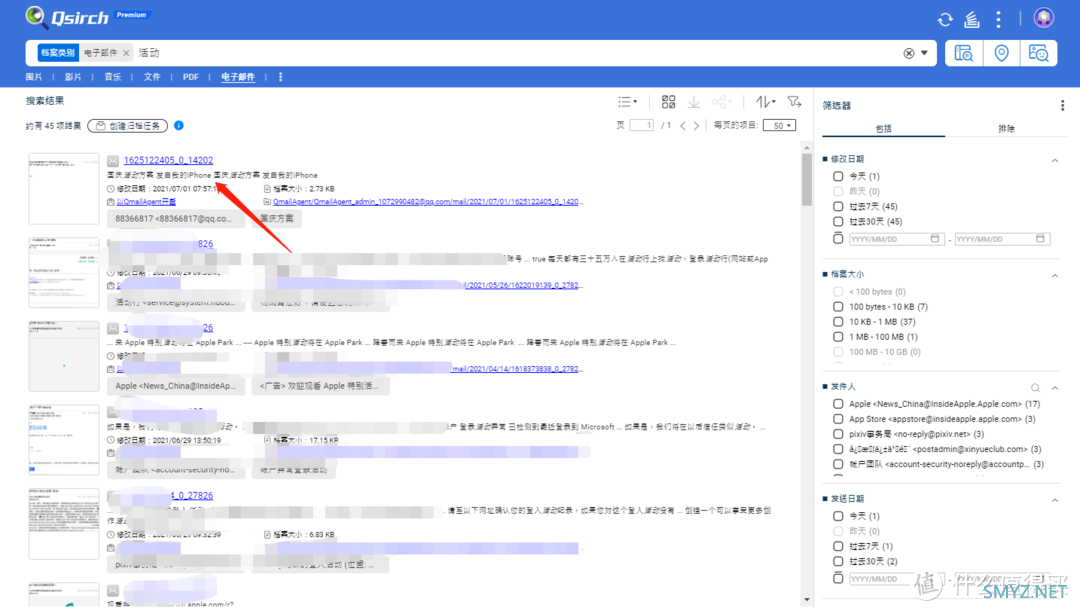Check 10 KB - 1 MB (37) size filter

(838, 322)
